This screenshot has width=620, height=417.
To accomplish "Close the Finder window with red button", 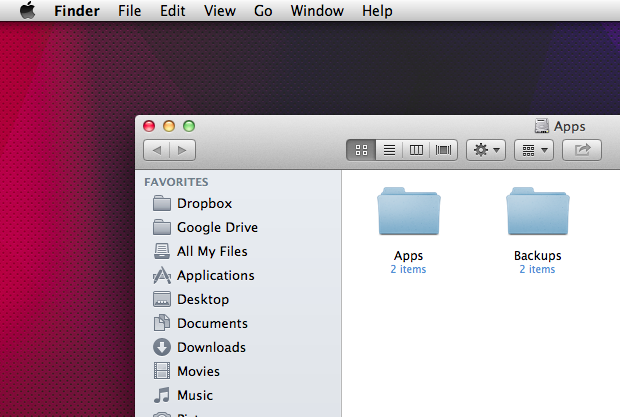I will point(149,126).
